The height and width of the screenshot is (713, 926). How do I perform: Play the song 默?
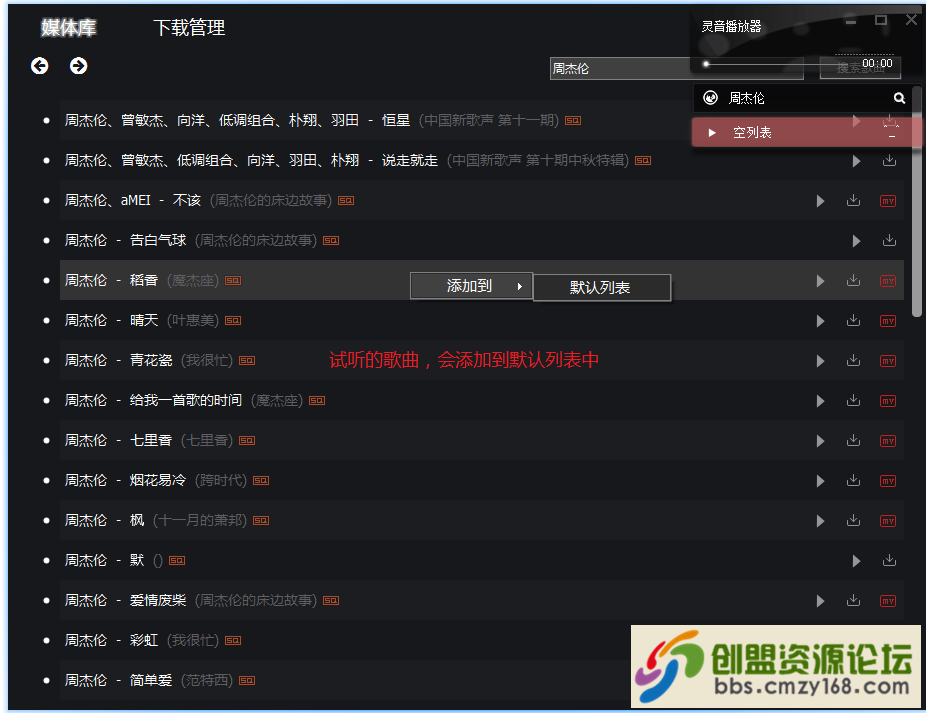click(856, 561)
